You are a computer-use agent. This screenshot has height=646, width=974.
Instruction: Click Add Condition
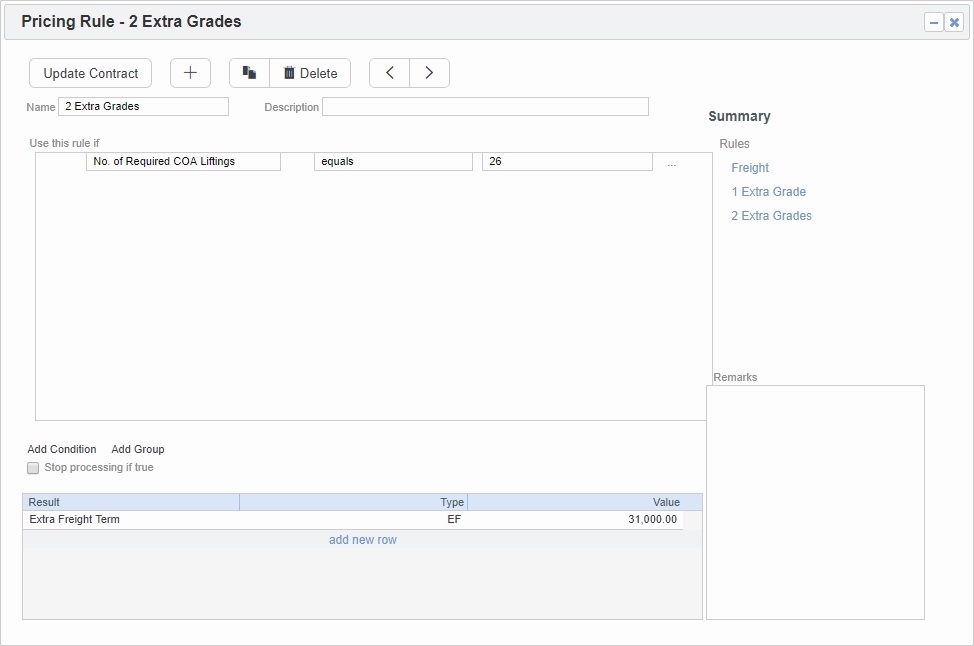pyautogui.click(x=62, y=450)
